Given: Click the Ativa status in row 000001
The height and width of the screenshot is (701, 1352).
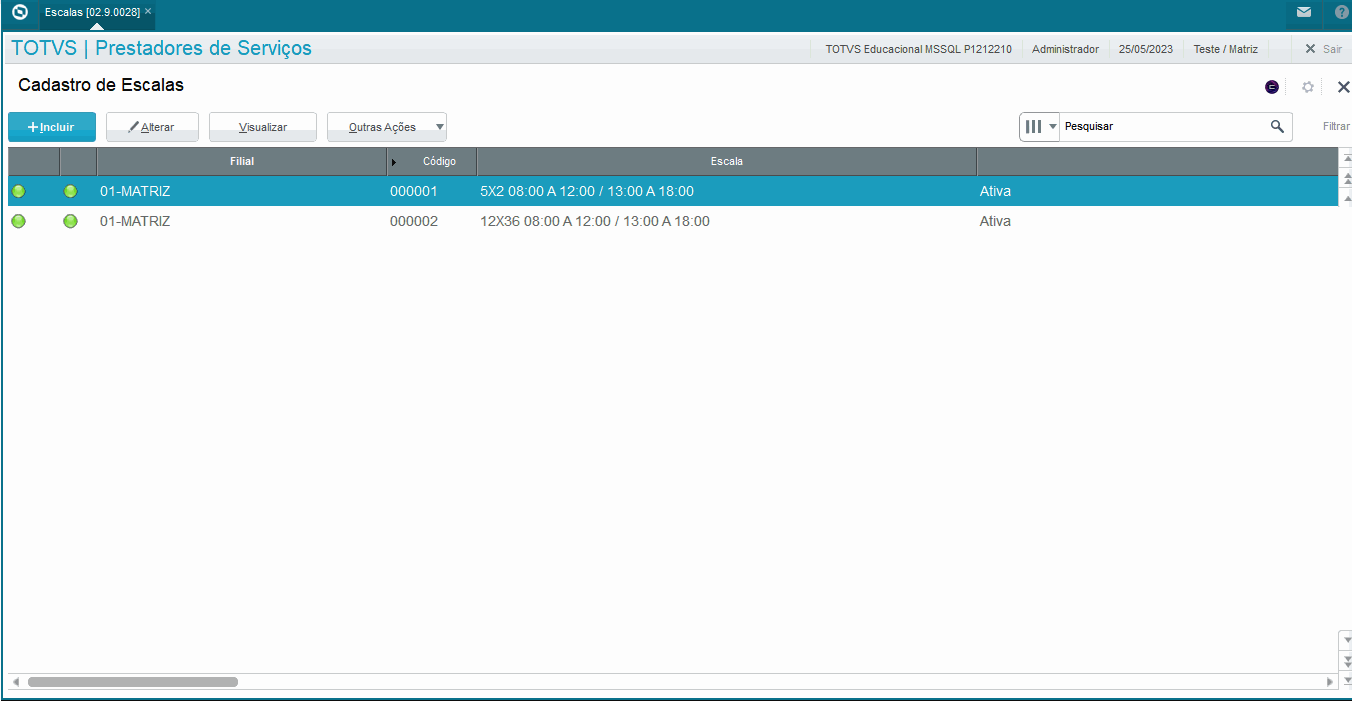Looking at the screenshot, I should [x=995, y=191].
